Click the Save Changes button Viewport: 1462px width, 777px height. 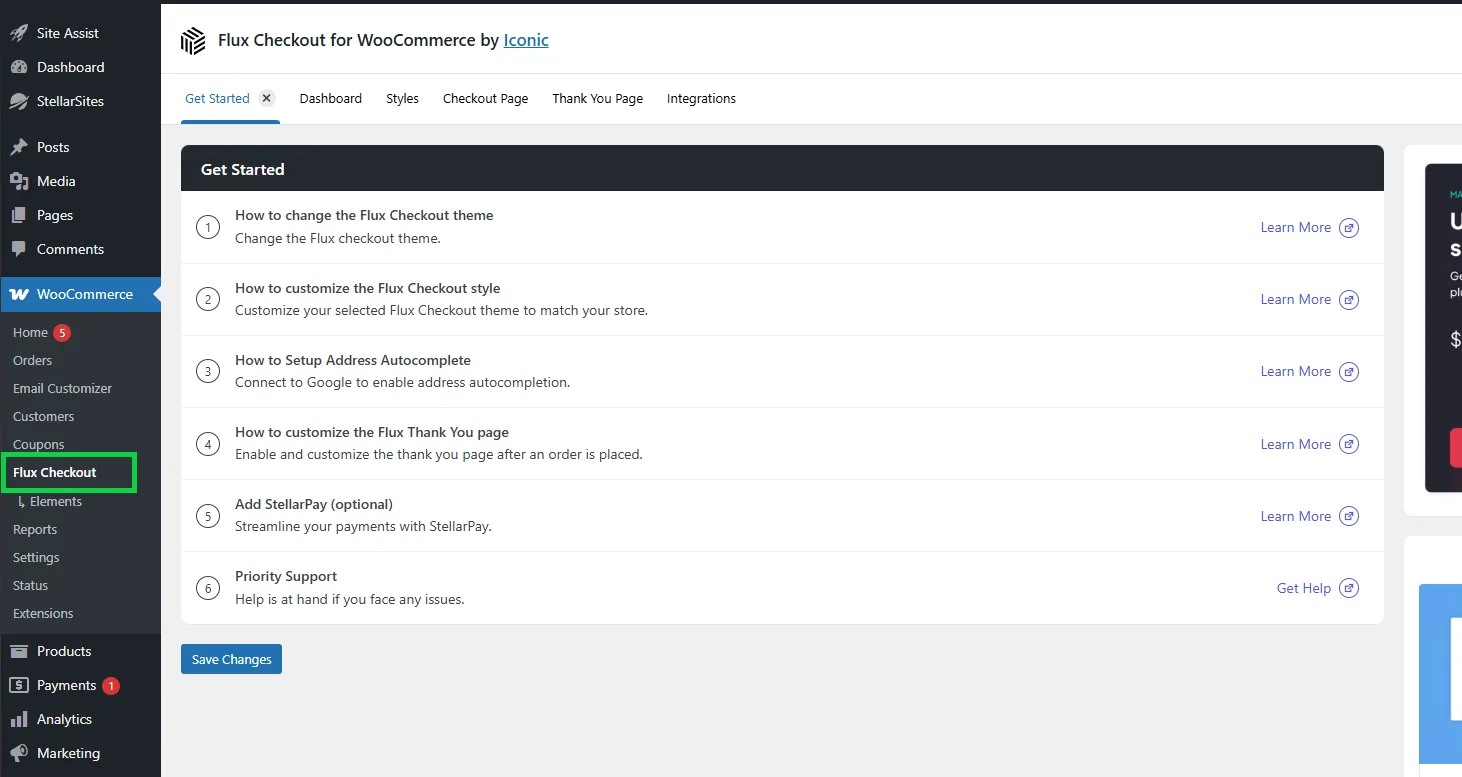click(231, 659)
